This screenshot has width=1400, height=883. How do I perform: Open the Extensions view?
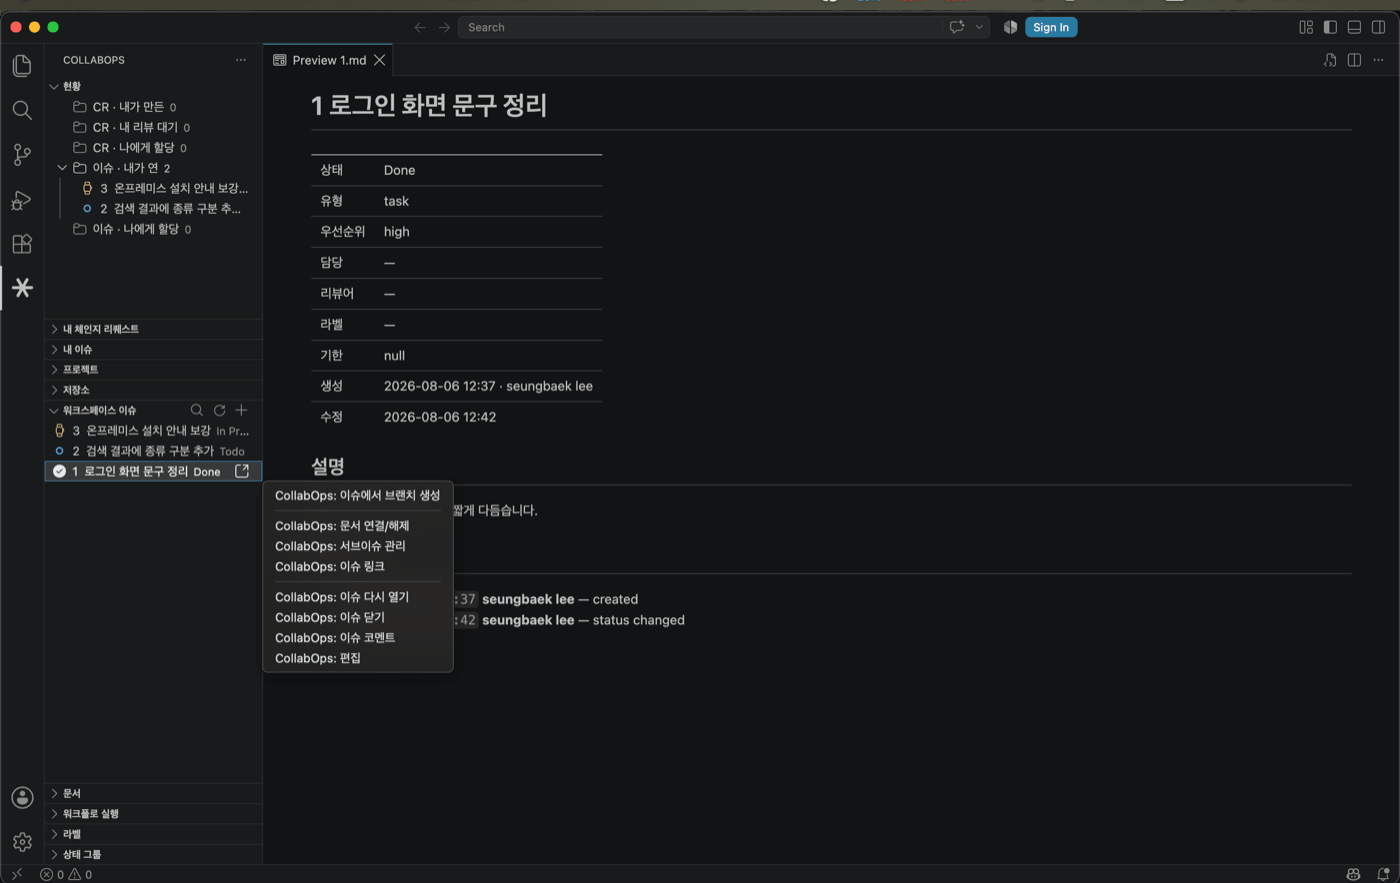[22, 244]
